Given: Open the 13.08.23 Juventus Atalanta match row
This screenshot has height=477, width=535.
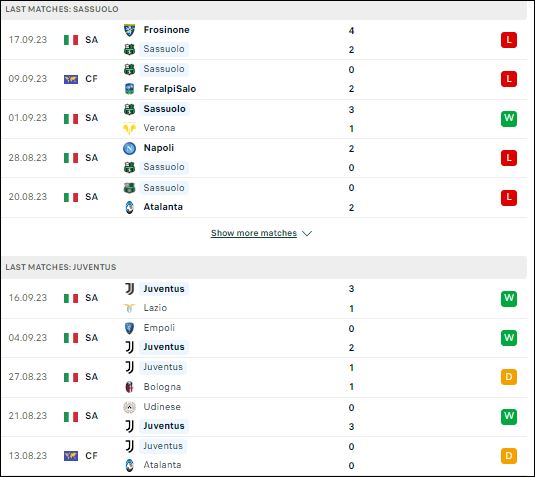Looking at the screenshot, I should click(264, 456).
